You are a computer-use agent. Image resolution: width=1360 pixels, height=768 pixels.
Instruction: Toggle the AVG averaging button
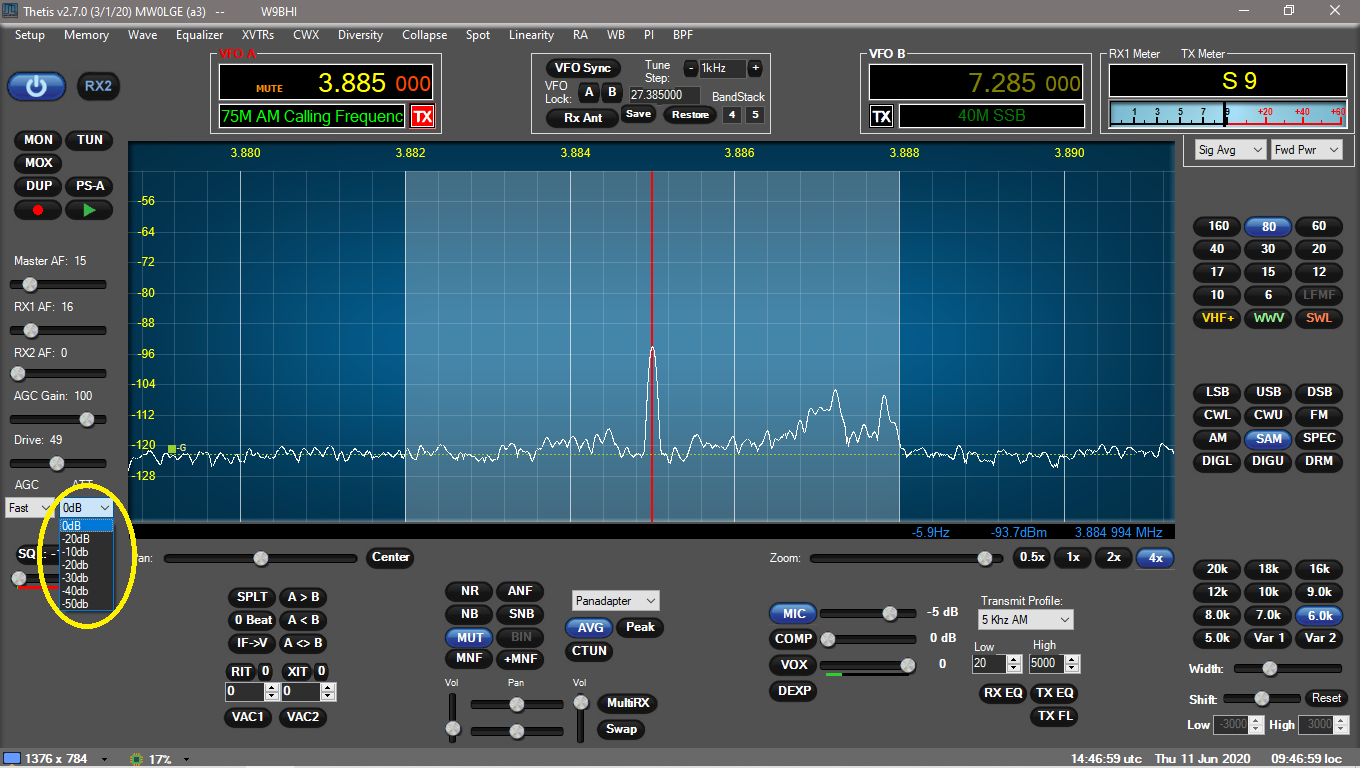point(590,627)
